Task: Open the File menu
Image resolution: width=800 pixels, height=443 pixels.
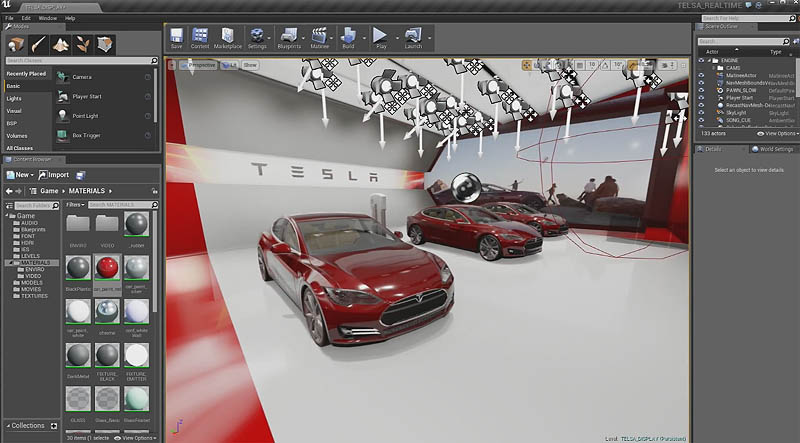Action: pos(9,18)
